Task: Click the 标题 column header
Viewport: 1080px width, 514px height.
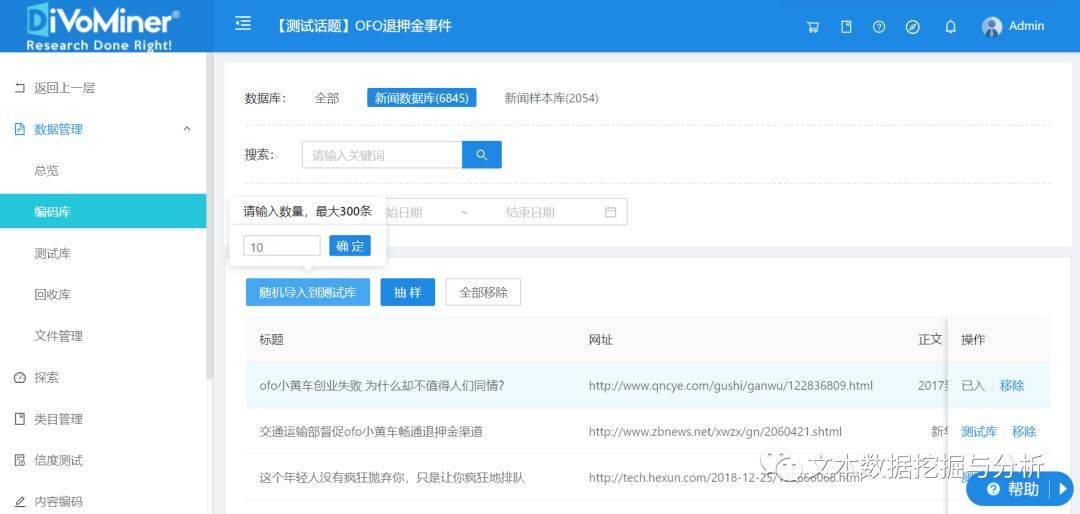Action: click(x=271, y=340)
